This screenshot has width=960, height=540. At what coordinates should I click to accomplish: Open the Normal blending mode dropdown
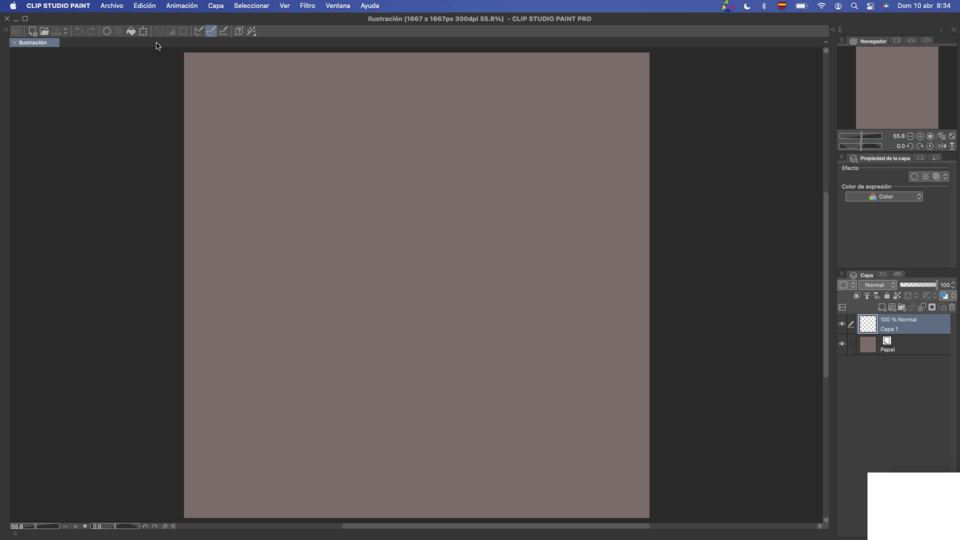(877, 285)
